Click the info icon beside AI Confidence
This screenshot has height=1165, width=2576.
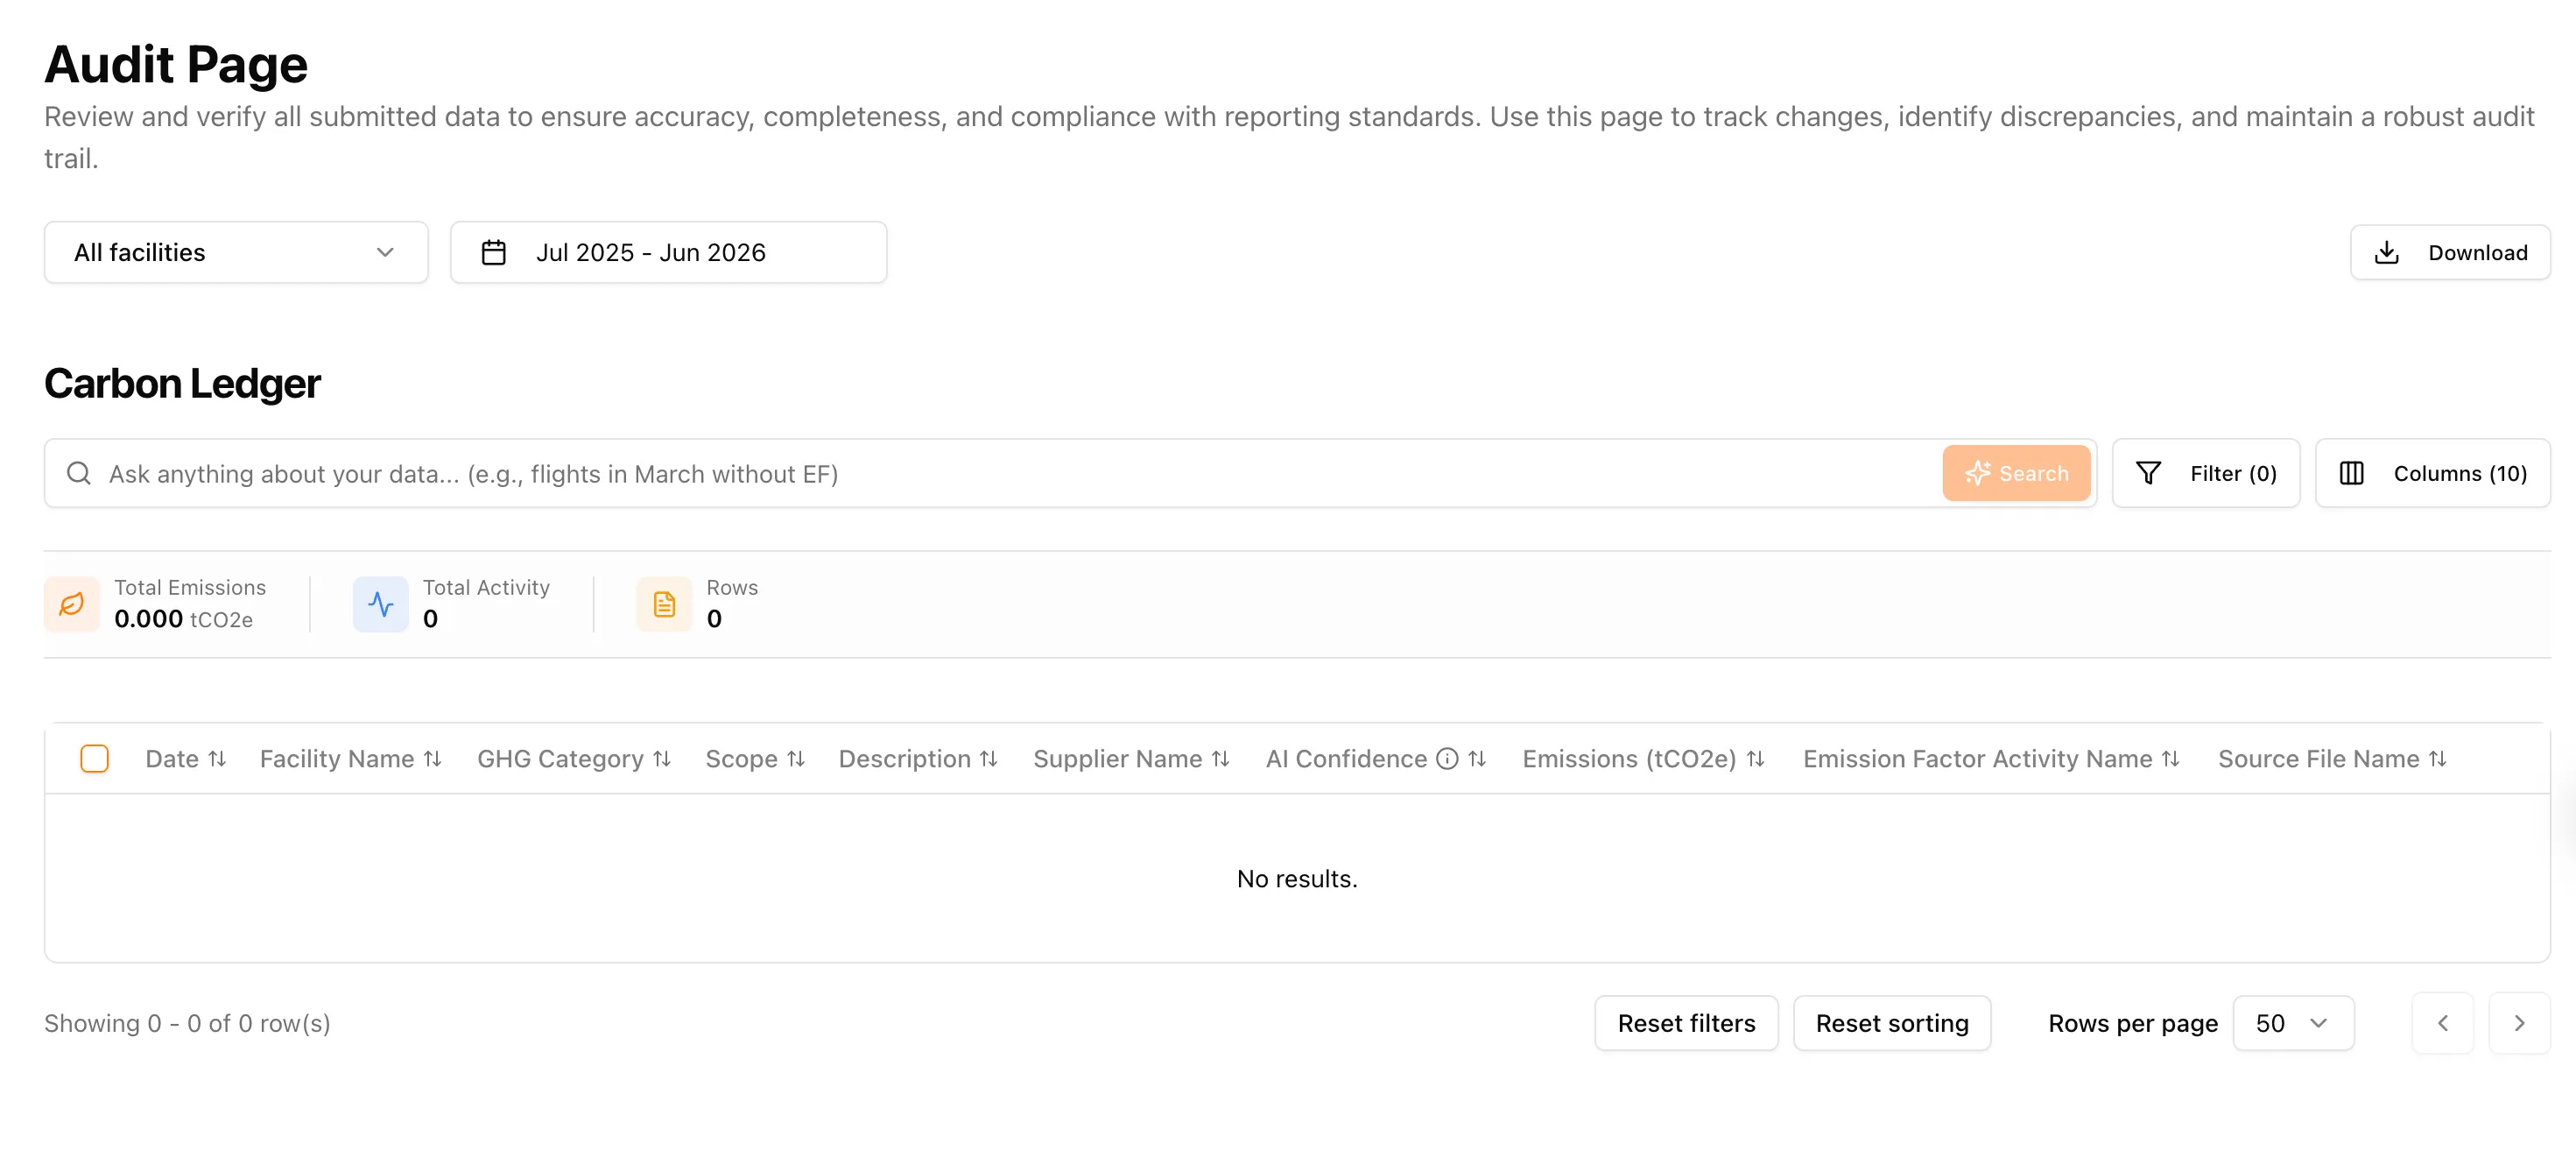[x=1446, y=758]
